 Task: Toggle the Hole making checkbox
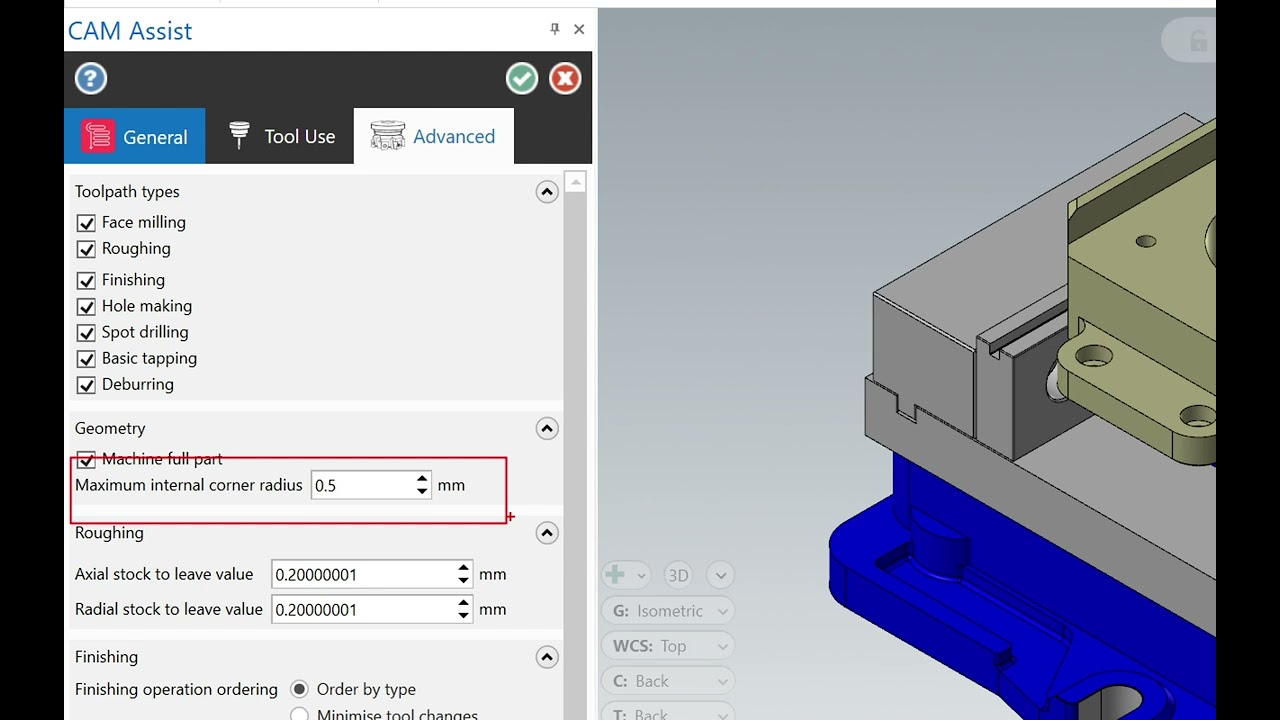[86, 307]
